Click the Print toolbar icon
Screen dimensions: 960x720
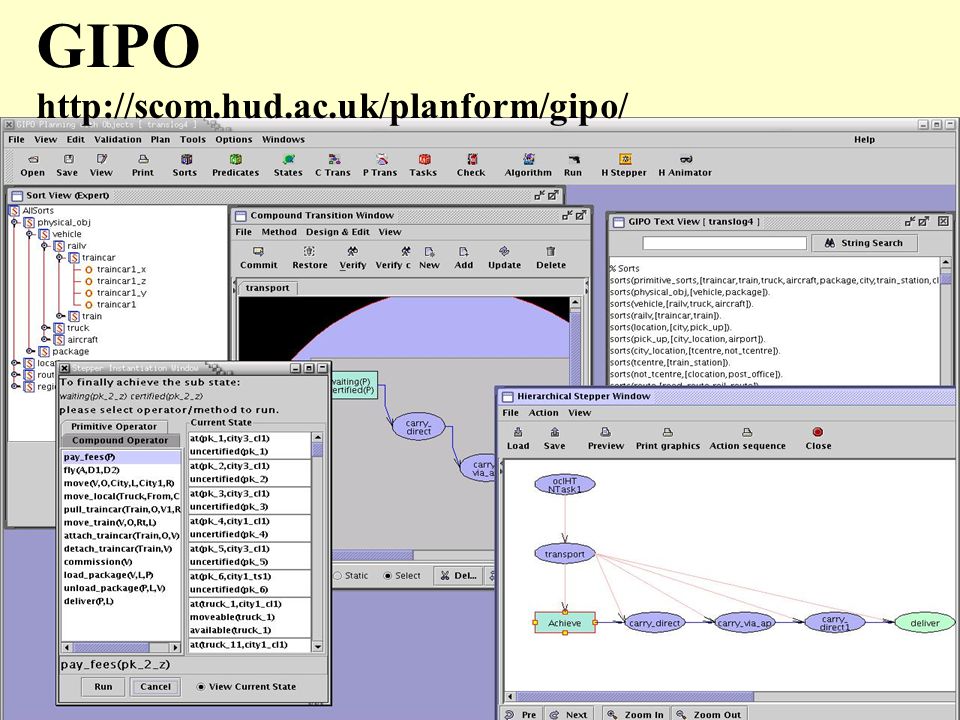coord(143,165)
